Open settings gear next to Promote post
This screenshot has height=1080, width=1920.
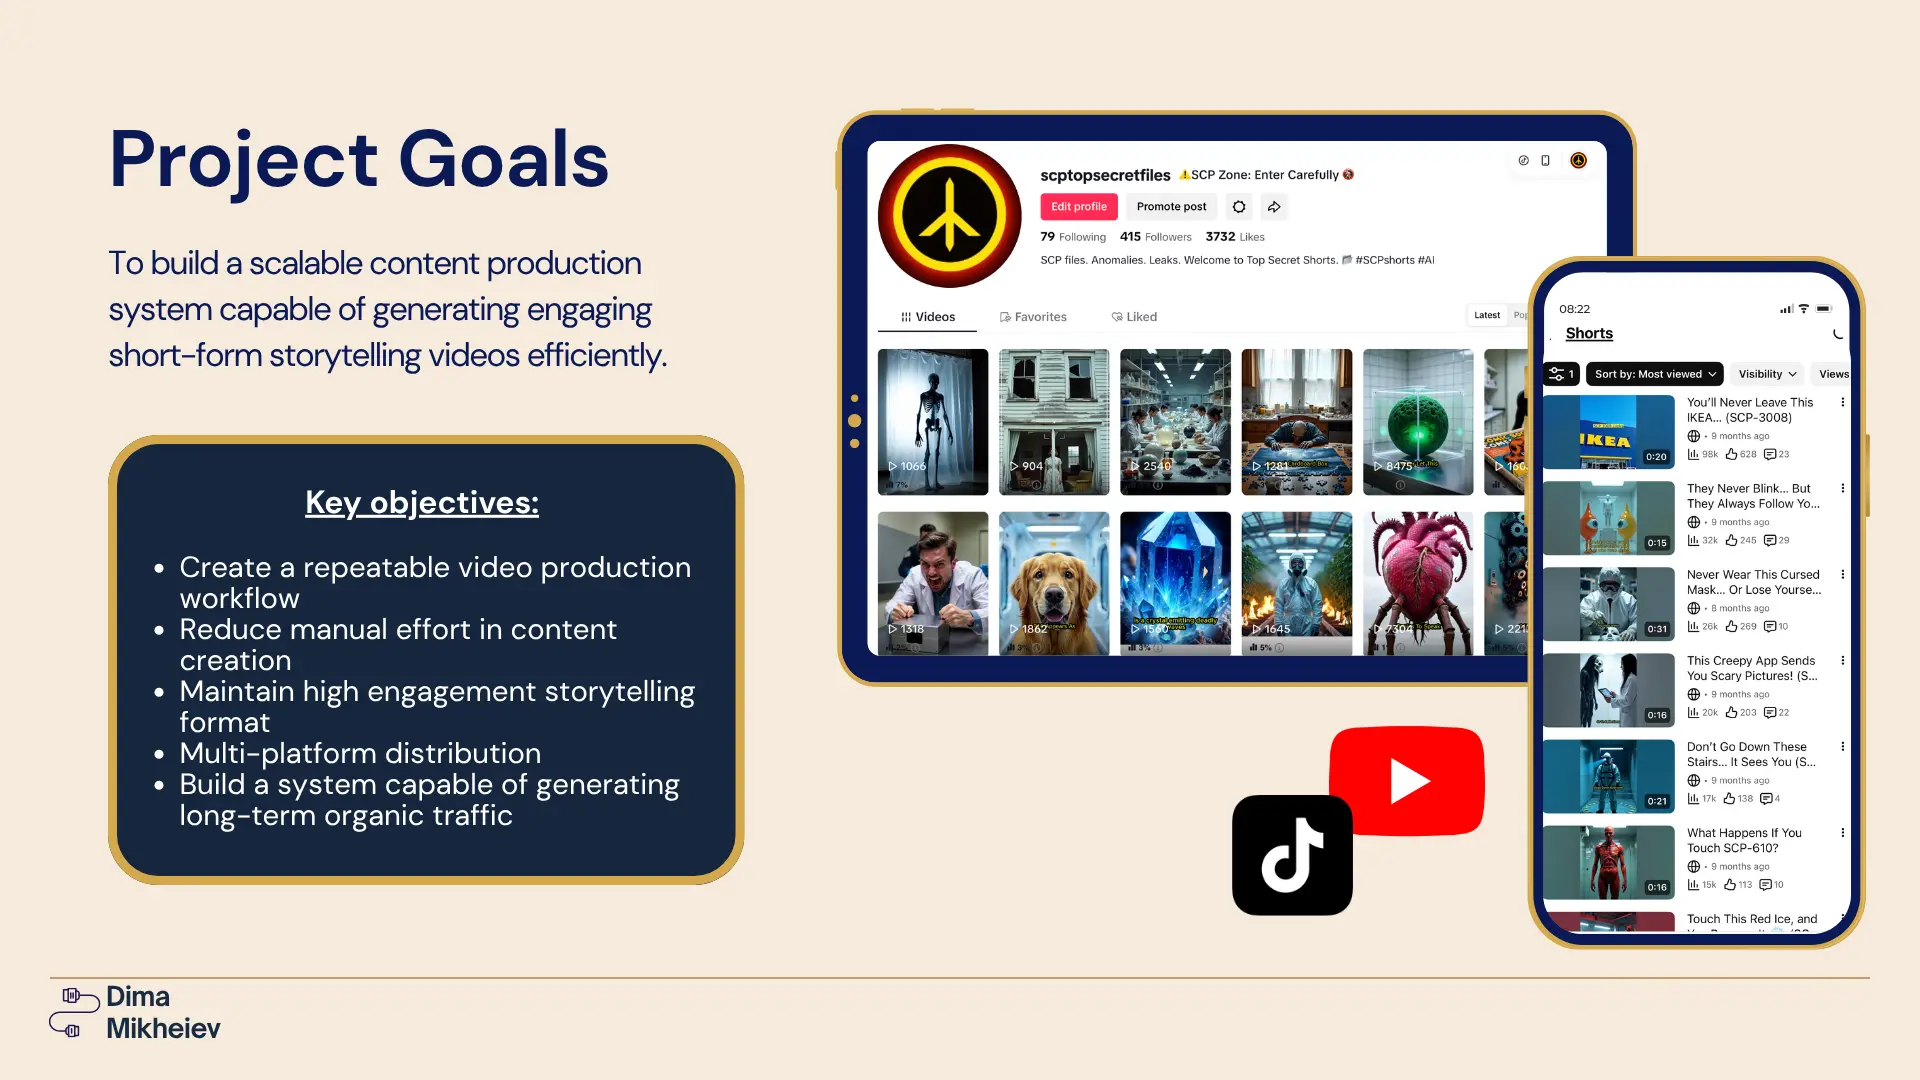(x=1239, y=207)
